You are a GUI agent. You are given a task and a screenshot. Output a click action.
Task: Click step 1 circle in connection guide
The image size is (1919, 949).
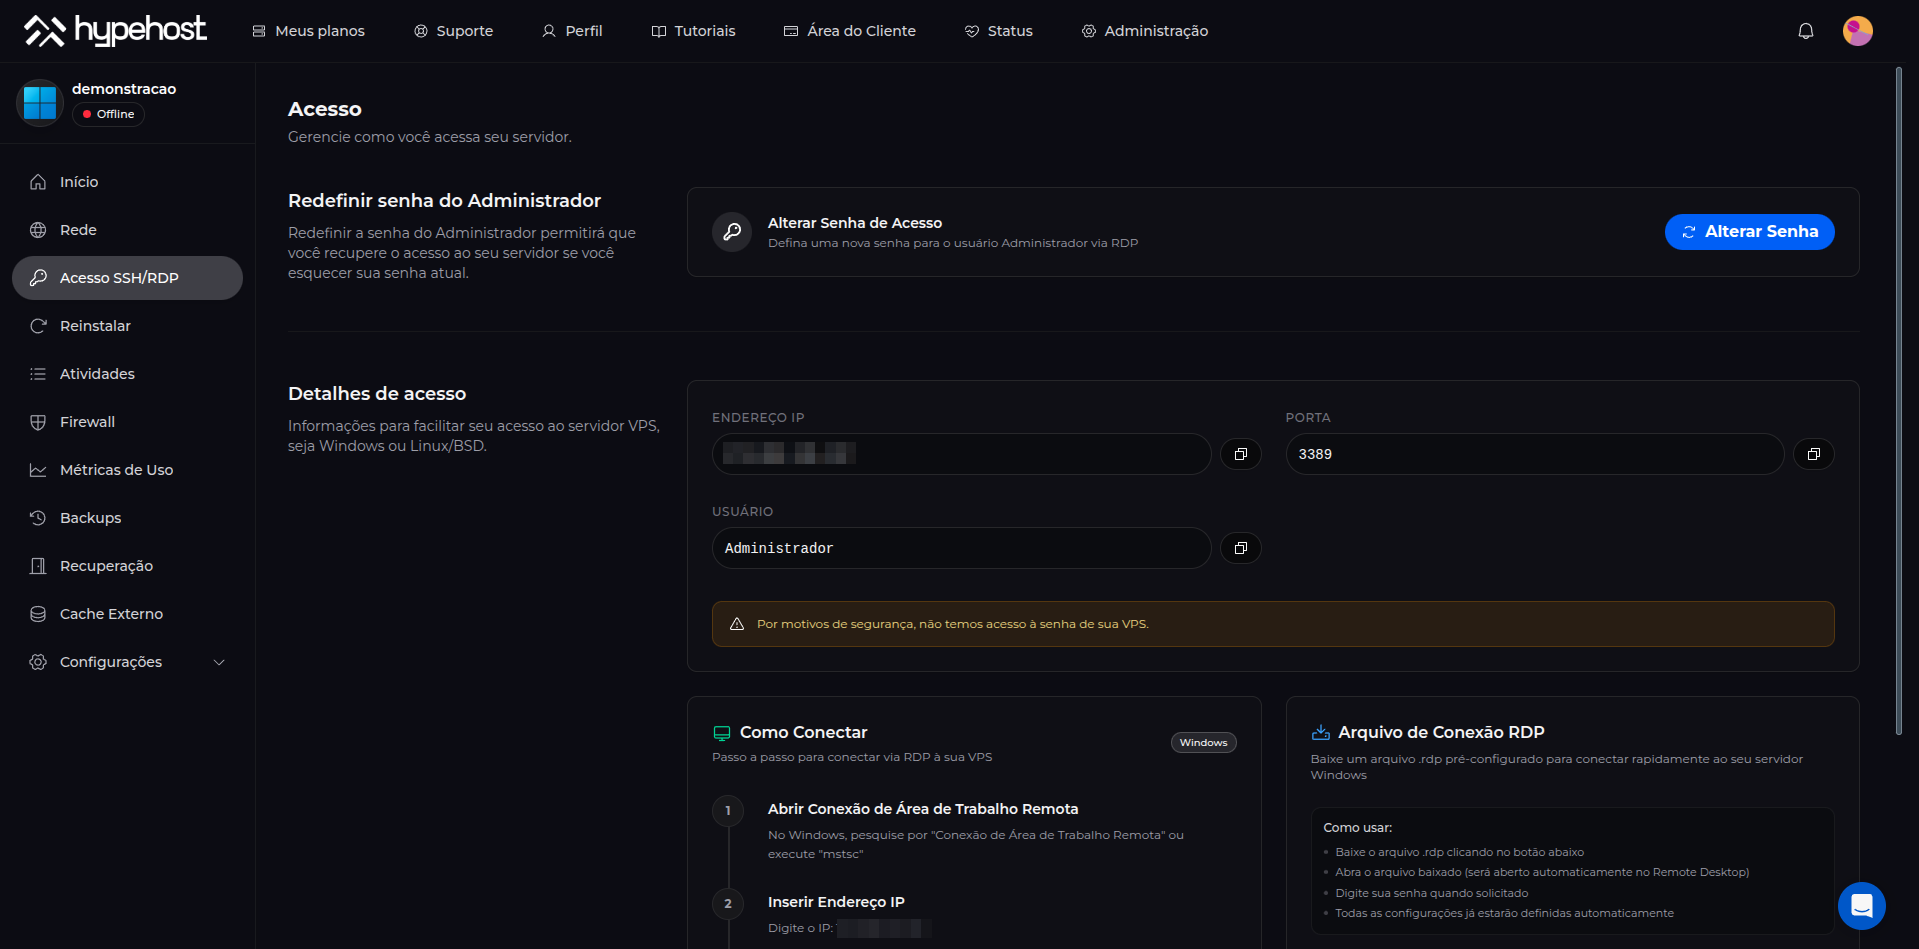coord(728,811)
